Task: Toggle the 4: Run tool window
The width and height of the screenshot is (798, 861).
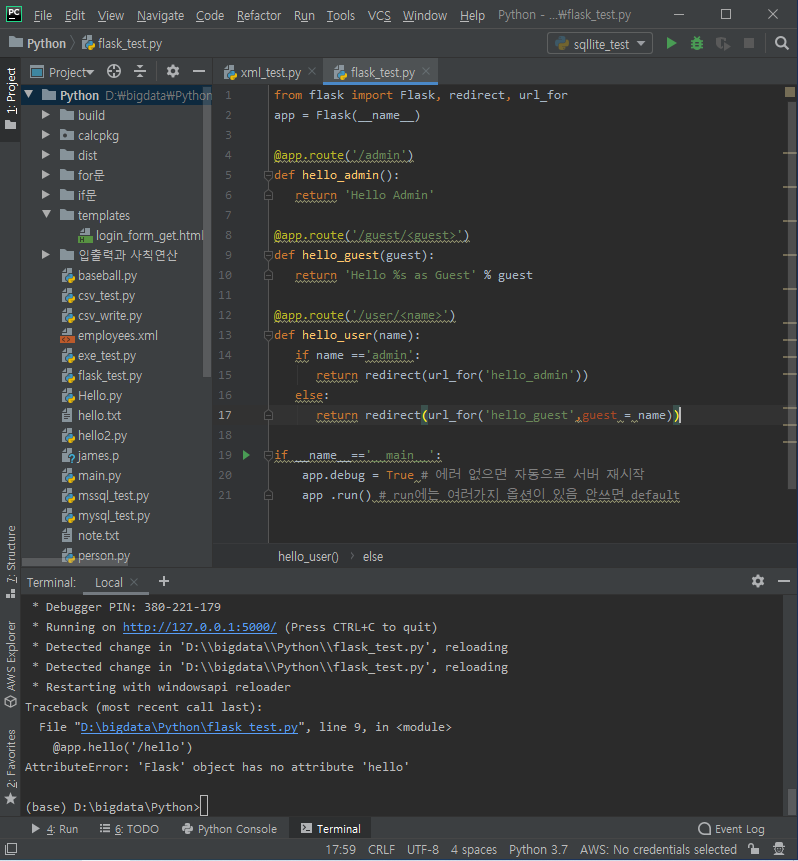Action: 55,829
